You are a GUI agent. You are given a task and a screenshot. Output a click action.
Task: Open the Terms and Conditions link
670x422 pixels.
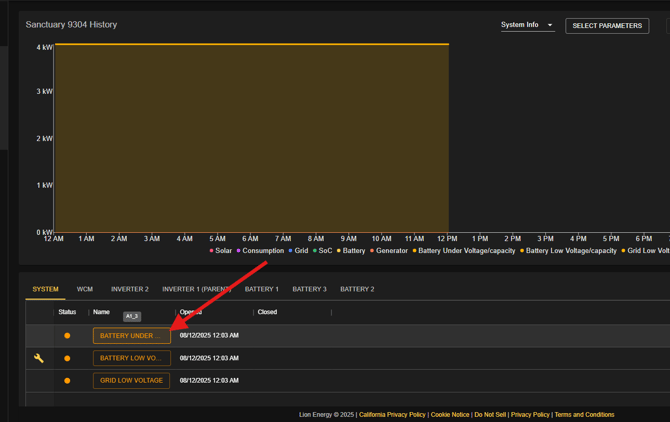point(584,414)
